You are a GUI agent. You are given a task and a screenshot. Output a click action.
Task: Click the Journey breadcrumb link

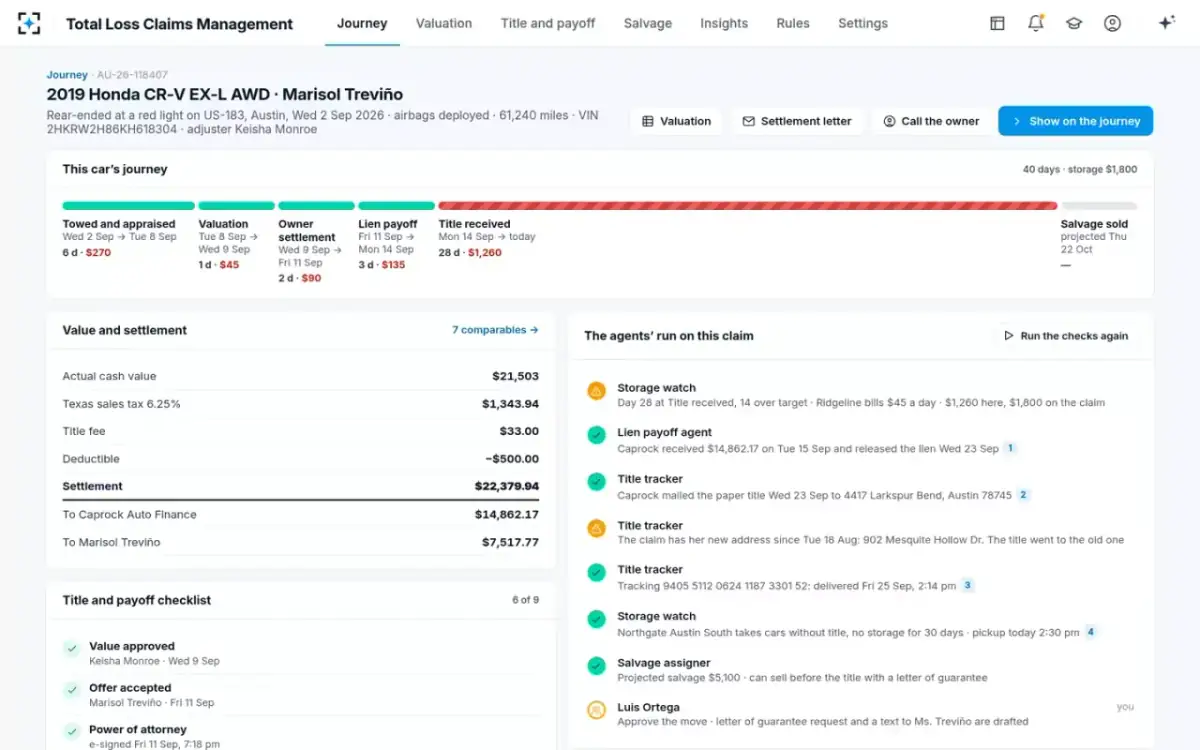(67, 75)
